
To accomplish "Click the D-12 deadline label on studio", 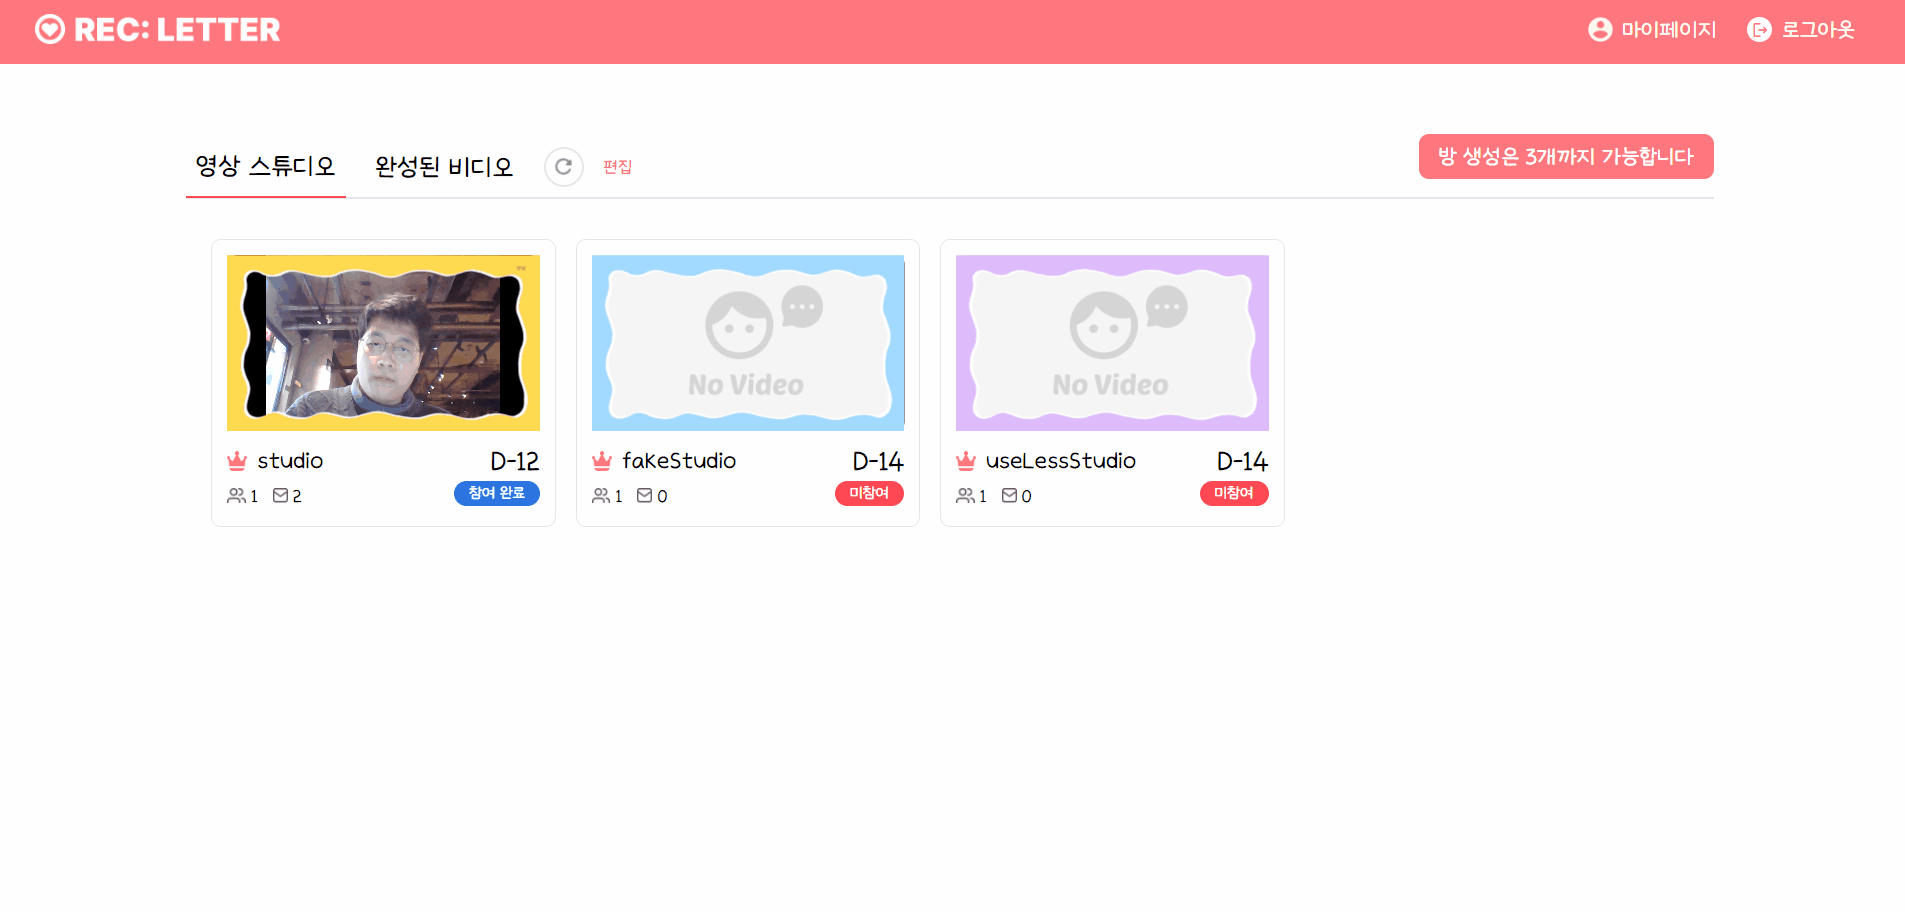I will pos(514,460).
